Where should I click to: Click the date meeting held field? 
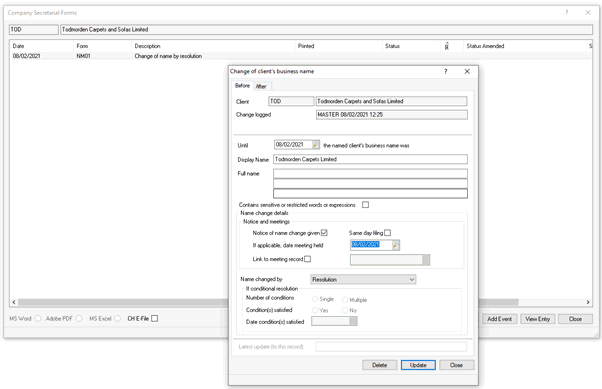(x=371, y=245)
